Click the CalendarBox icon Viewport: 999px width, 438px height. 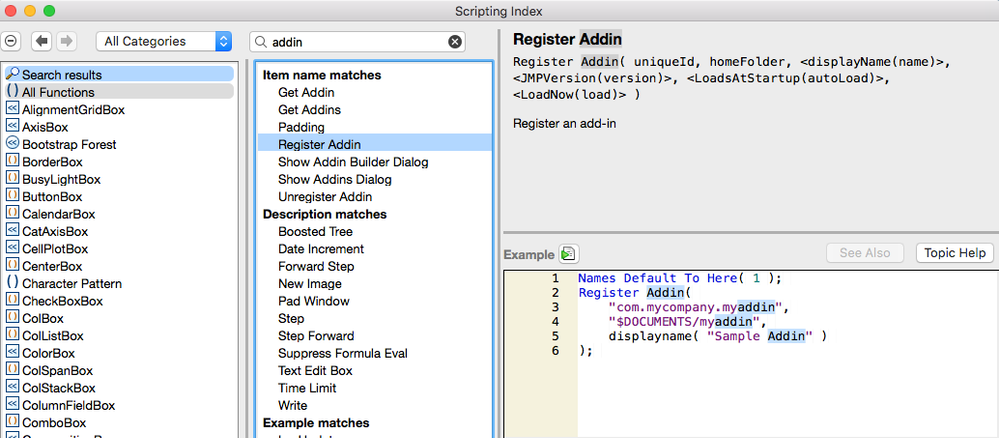tap(12, 213)
